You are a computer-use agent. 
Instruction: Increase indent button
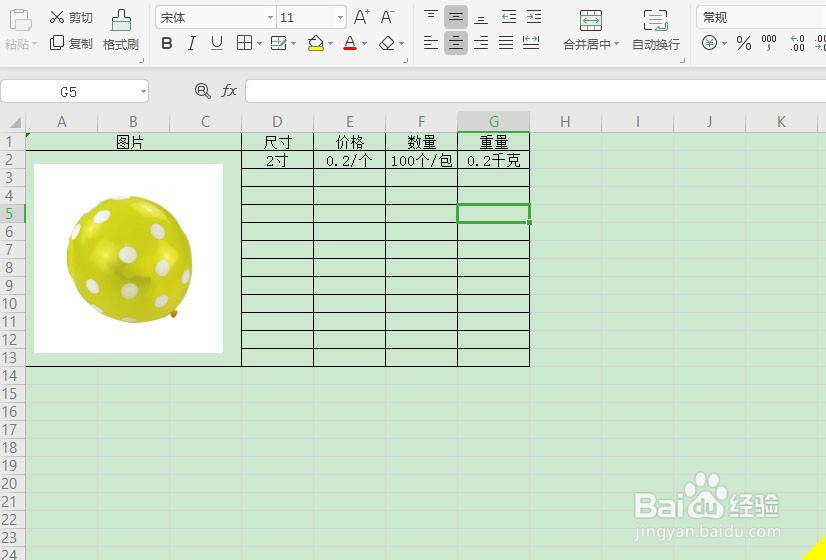[x=533, y=17]
